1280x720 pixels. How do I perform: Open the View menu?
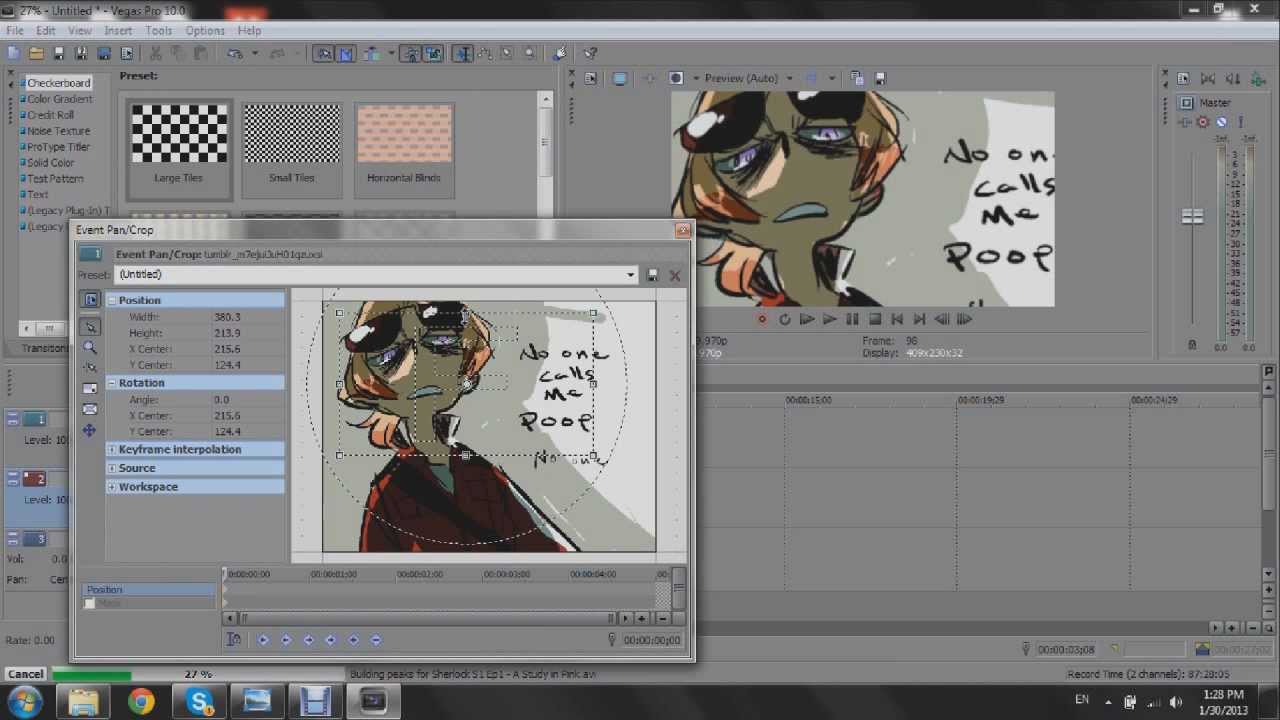pyautogui.click(x=79, y=31)
